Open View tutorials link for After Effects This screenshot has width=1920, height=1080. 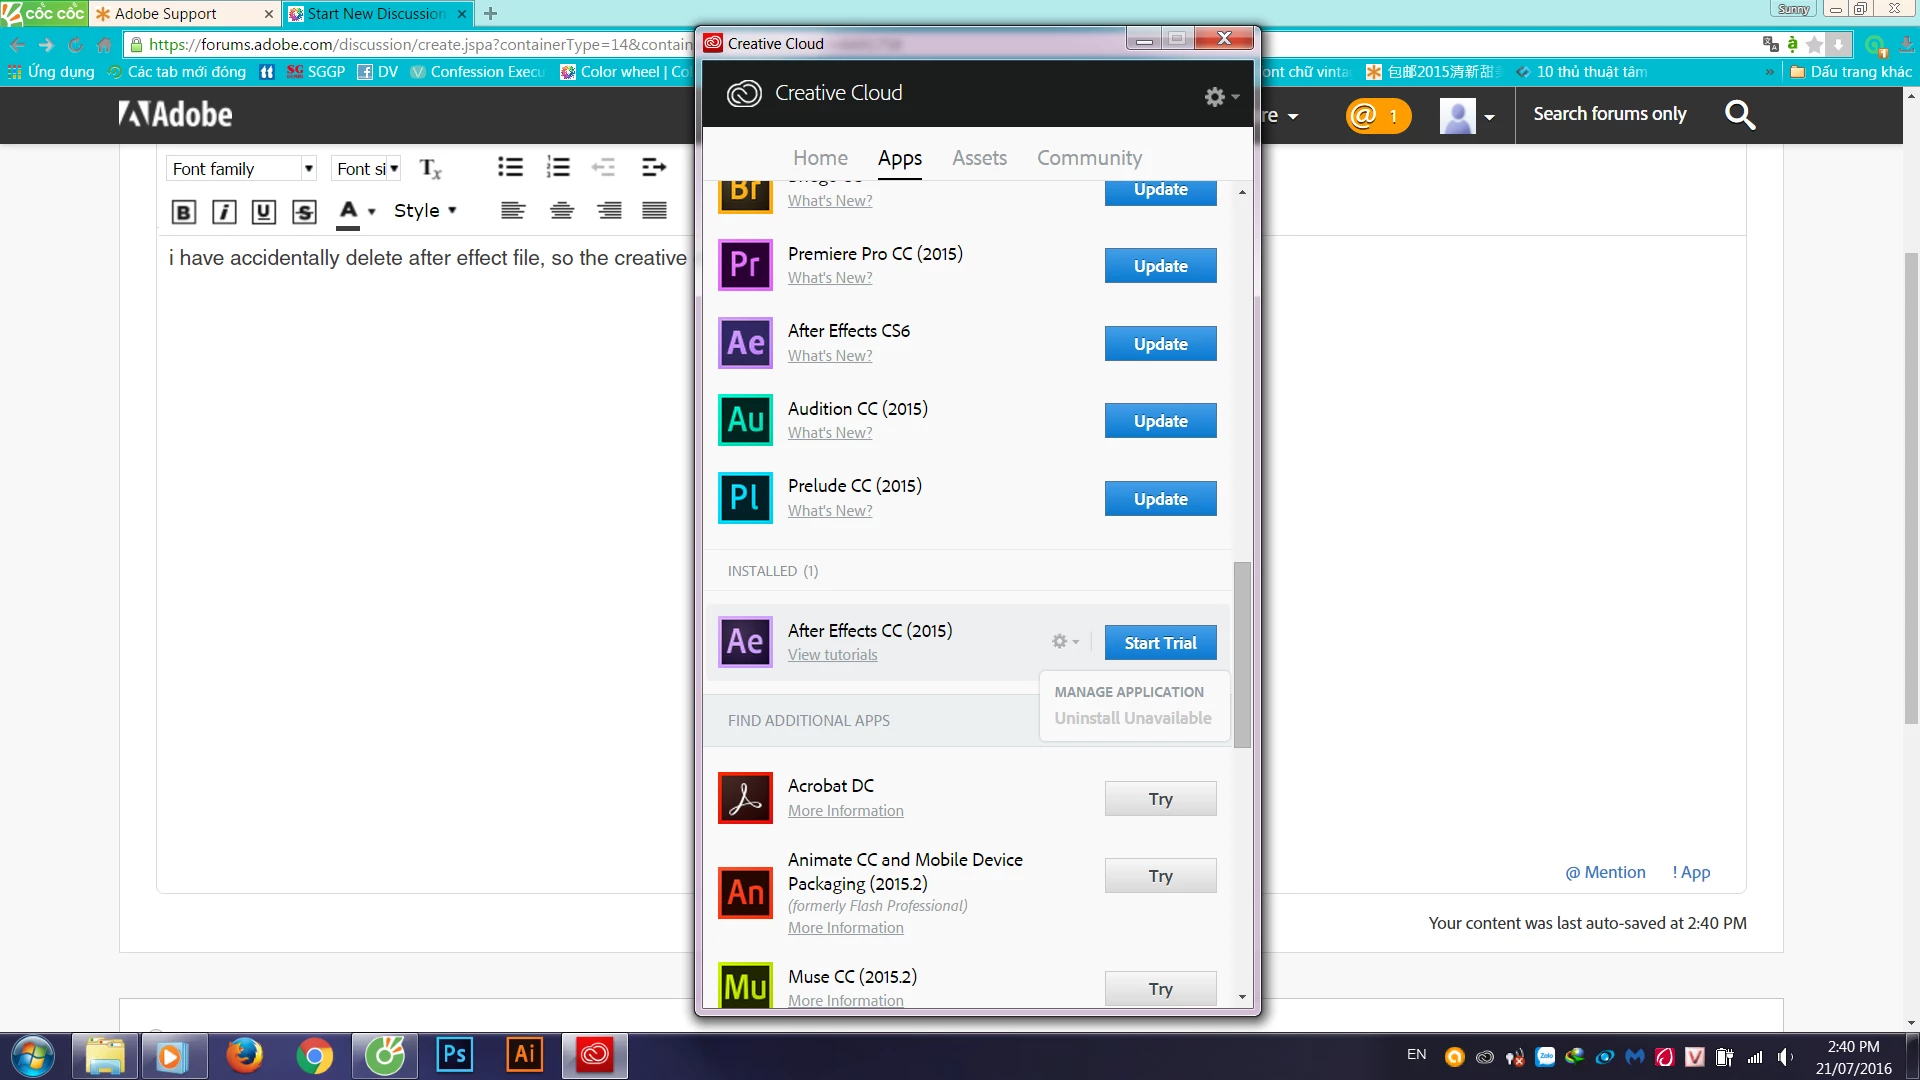832,655
